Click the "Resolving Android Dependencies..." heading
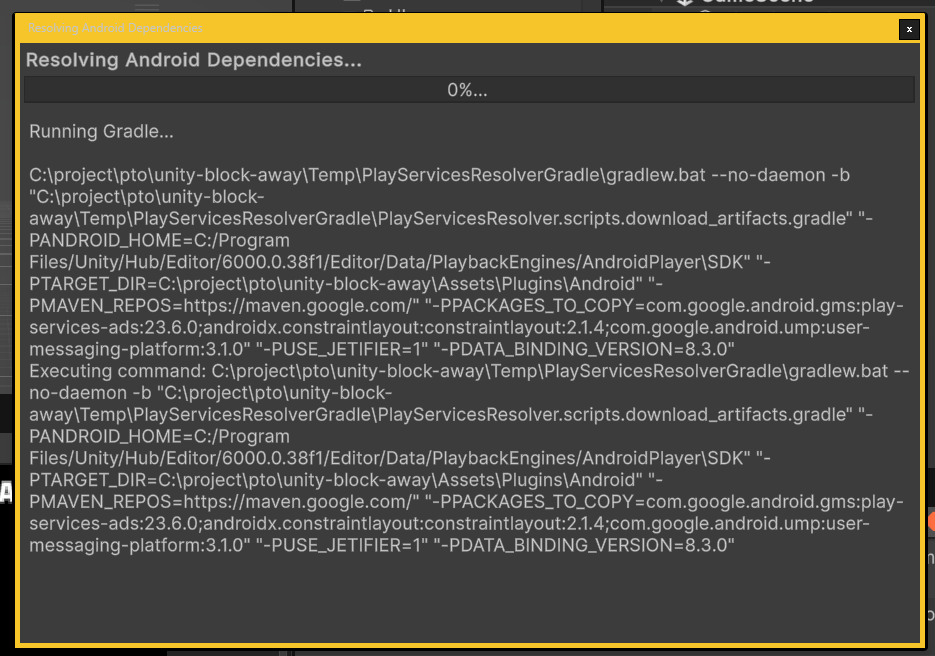Viewport: 935px width, 656px height. coord(194,60)
